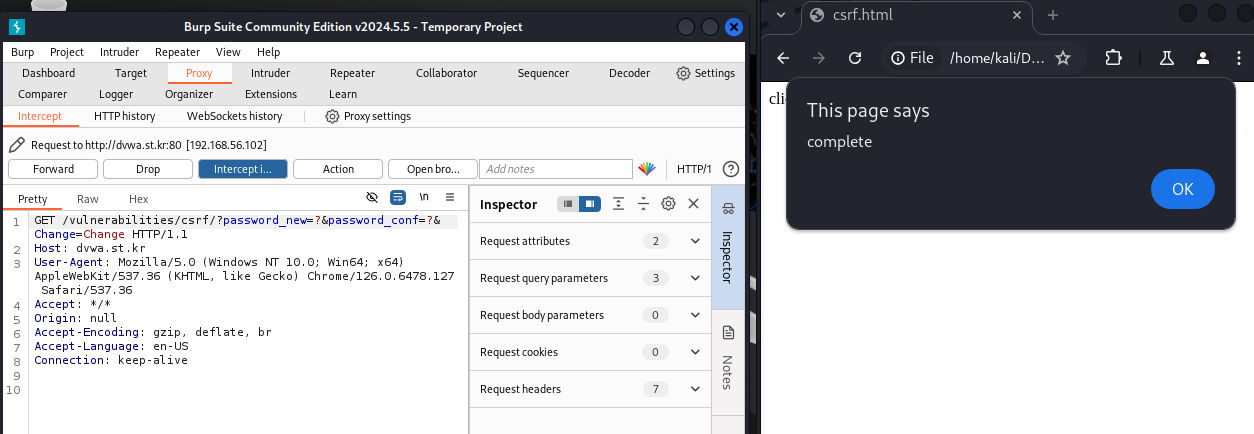Open the Extensions tab
This screenshot has height=434, width=1254.
[x=271, y=94]
